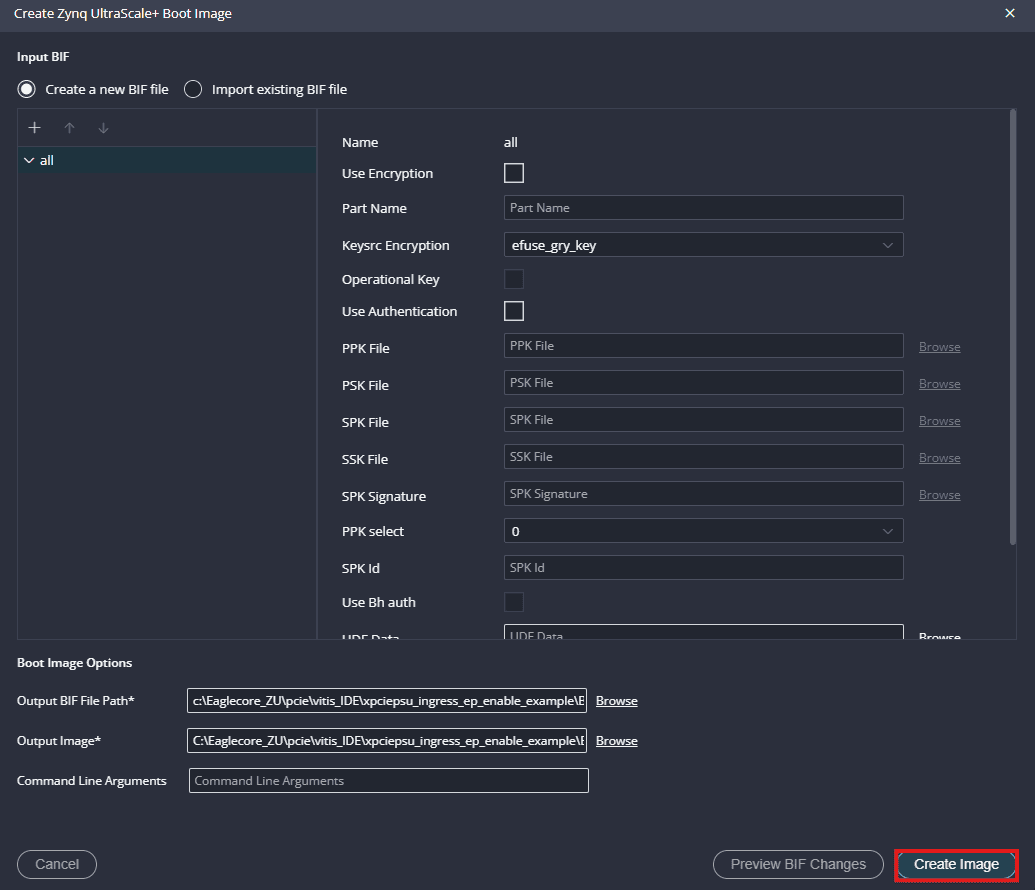
Task: Open the PPK select dropdown
Action: (703, 531)
